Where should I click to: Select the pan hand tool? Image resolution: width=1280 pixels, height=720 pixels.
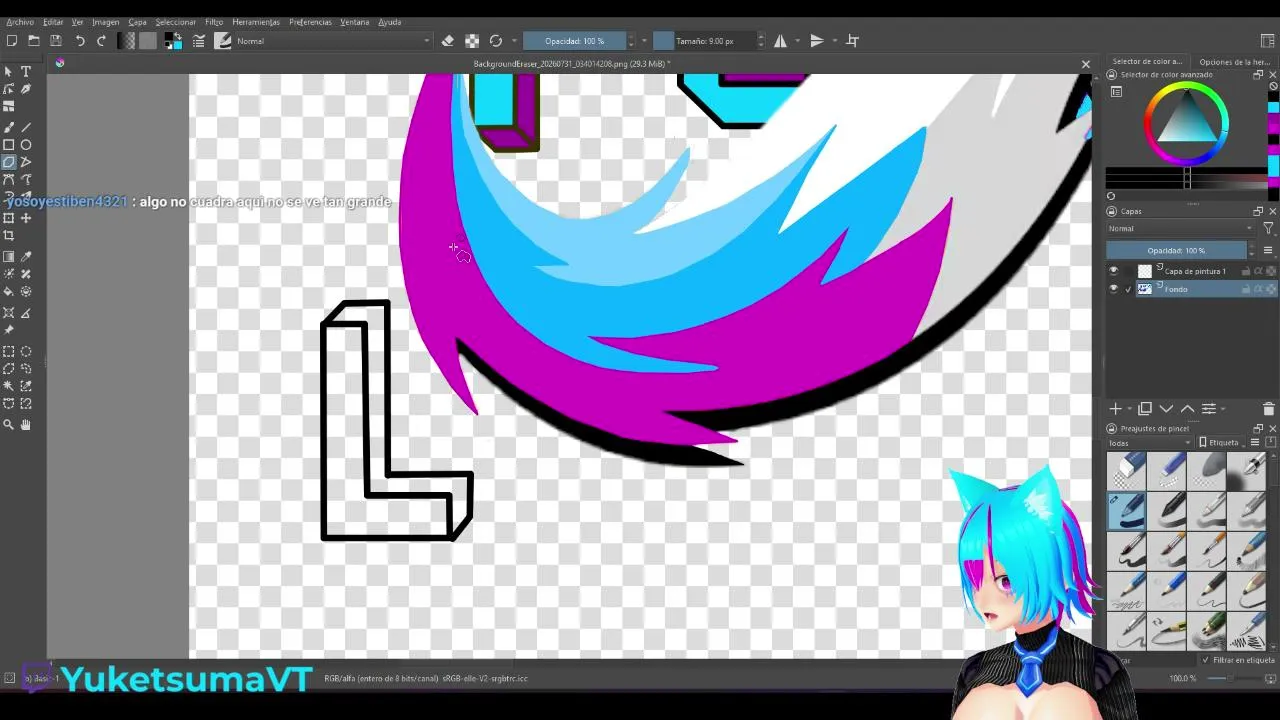[26, 425]
